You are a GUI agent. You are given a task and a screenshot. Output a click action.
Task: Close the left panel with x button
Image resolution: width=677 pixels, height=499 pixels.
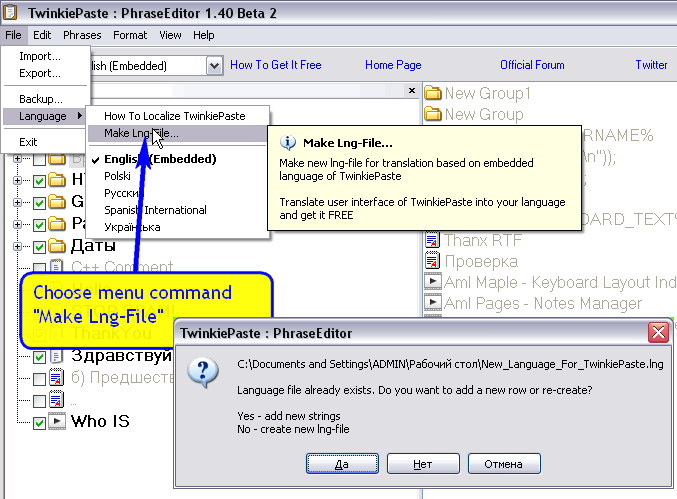[x=412, y=90]
